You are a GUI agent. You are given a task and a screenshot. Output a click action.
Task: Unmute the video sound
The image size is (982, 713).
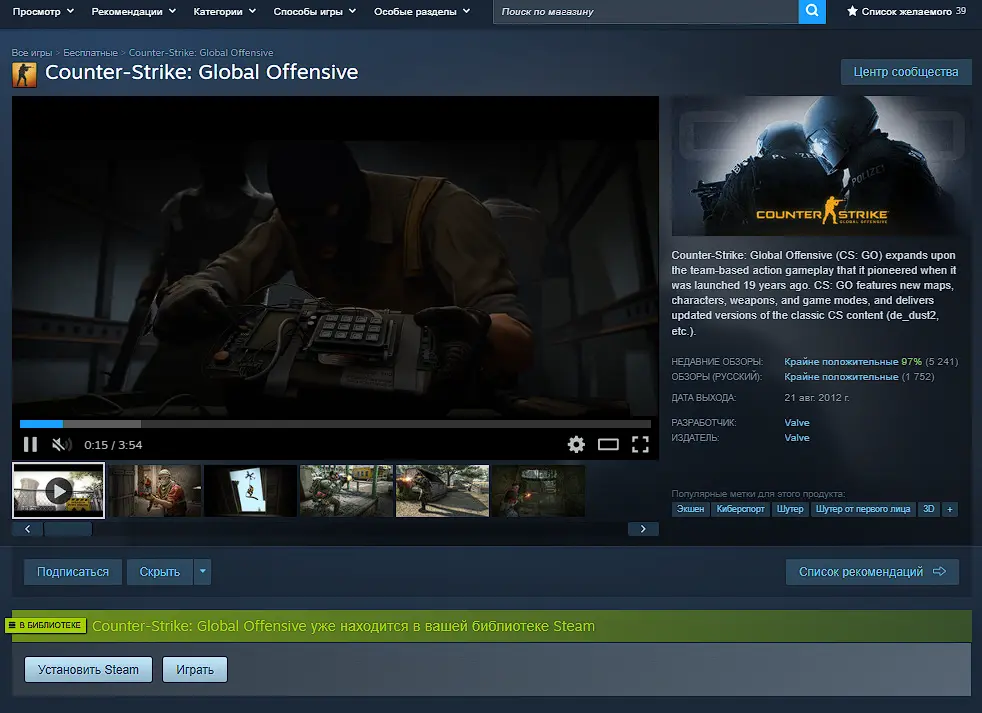(62, 444)
